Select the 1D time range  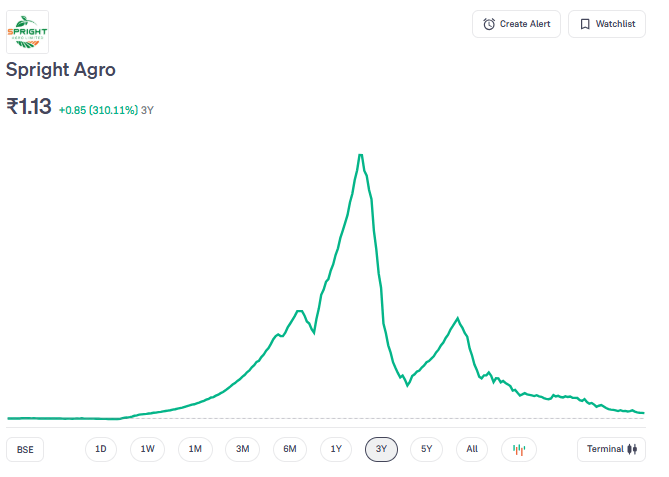[x=101, y=449]
